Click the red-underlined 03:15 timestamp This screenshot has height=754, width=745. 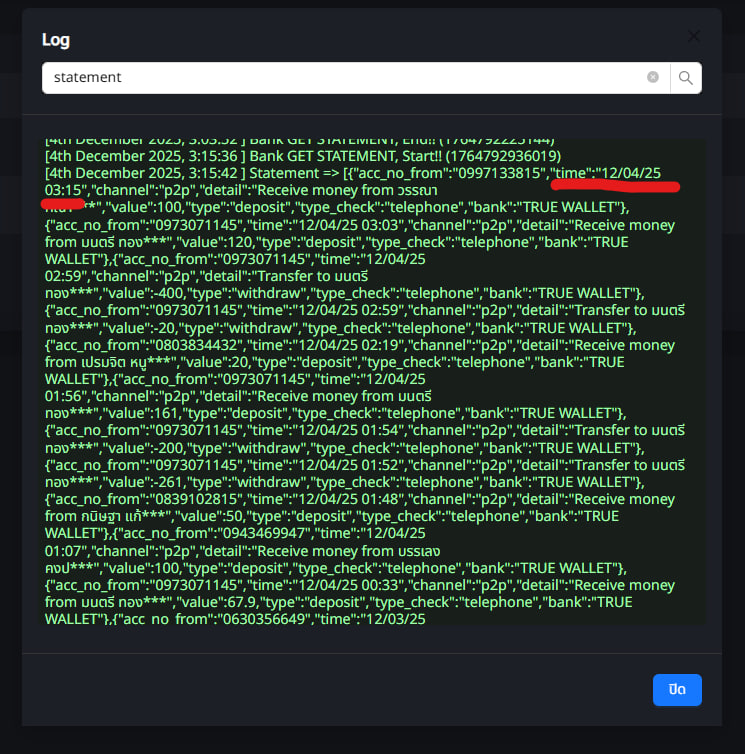click(64, 190)
